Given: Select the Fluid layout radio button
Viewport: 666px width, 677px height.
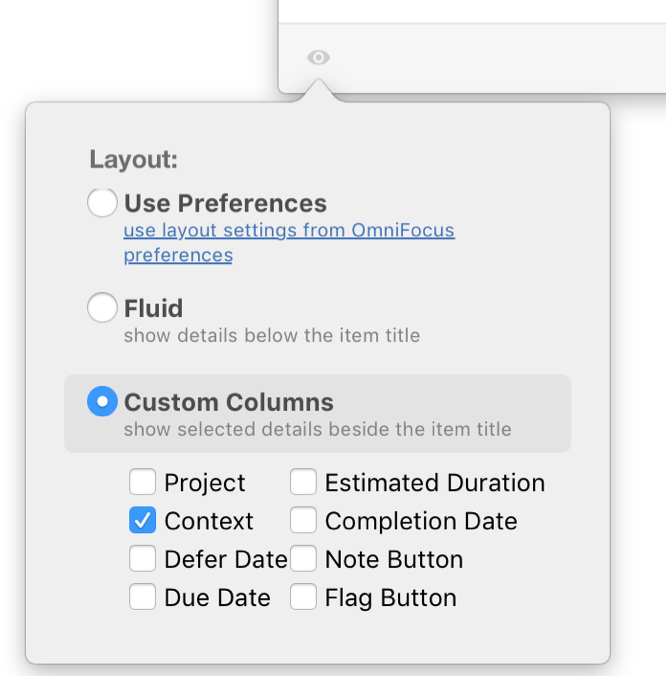Looking at the screenshot, I should point(102,308).
